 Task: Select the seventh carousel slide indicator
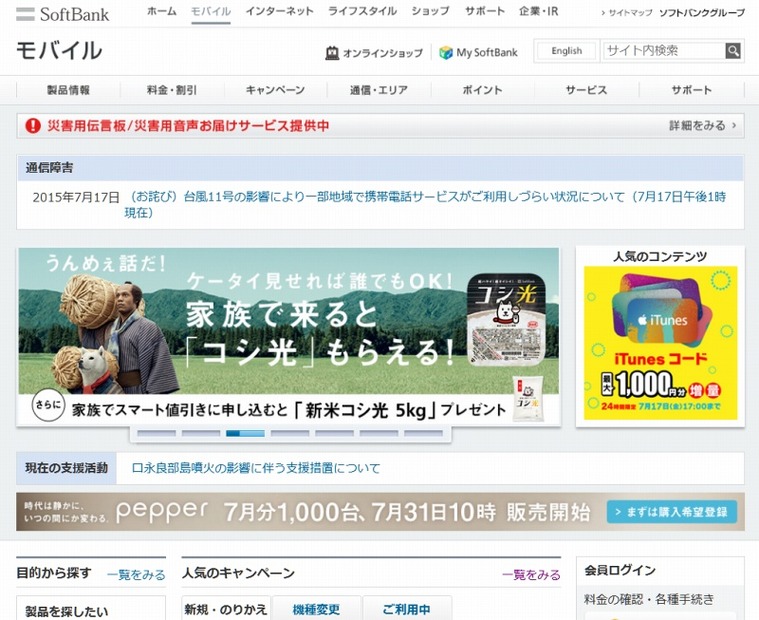(x=424, y=434)
